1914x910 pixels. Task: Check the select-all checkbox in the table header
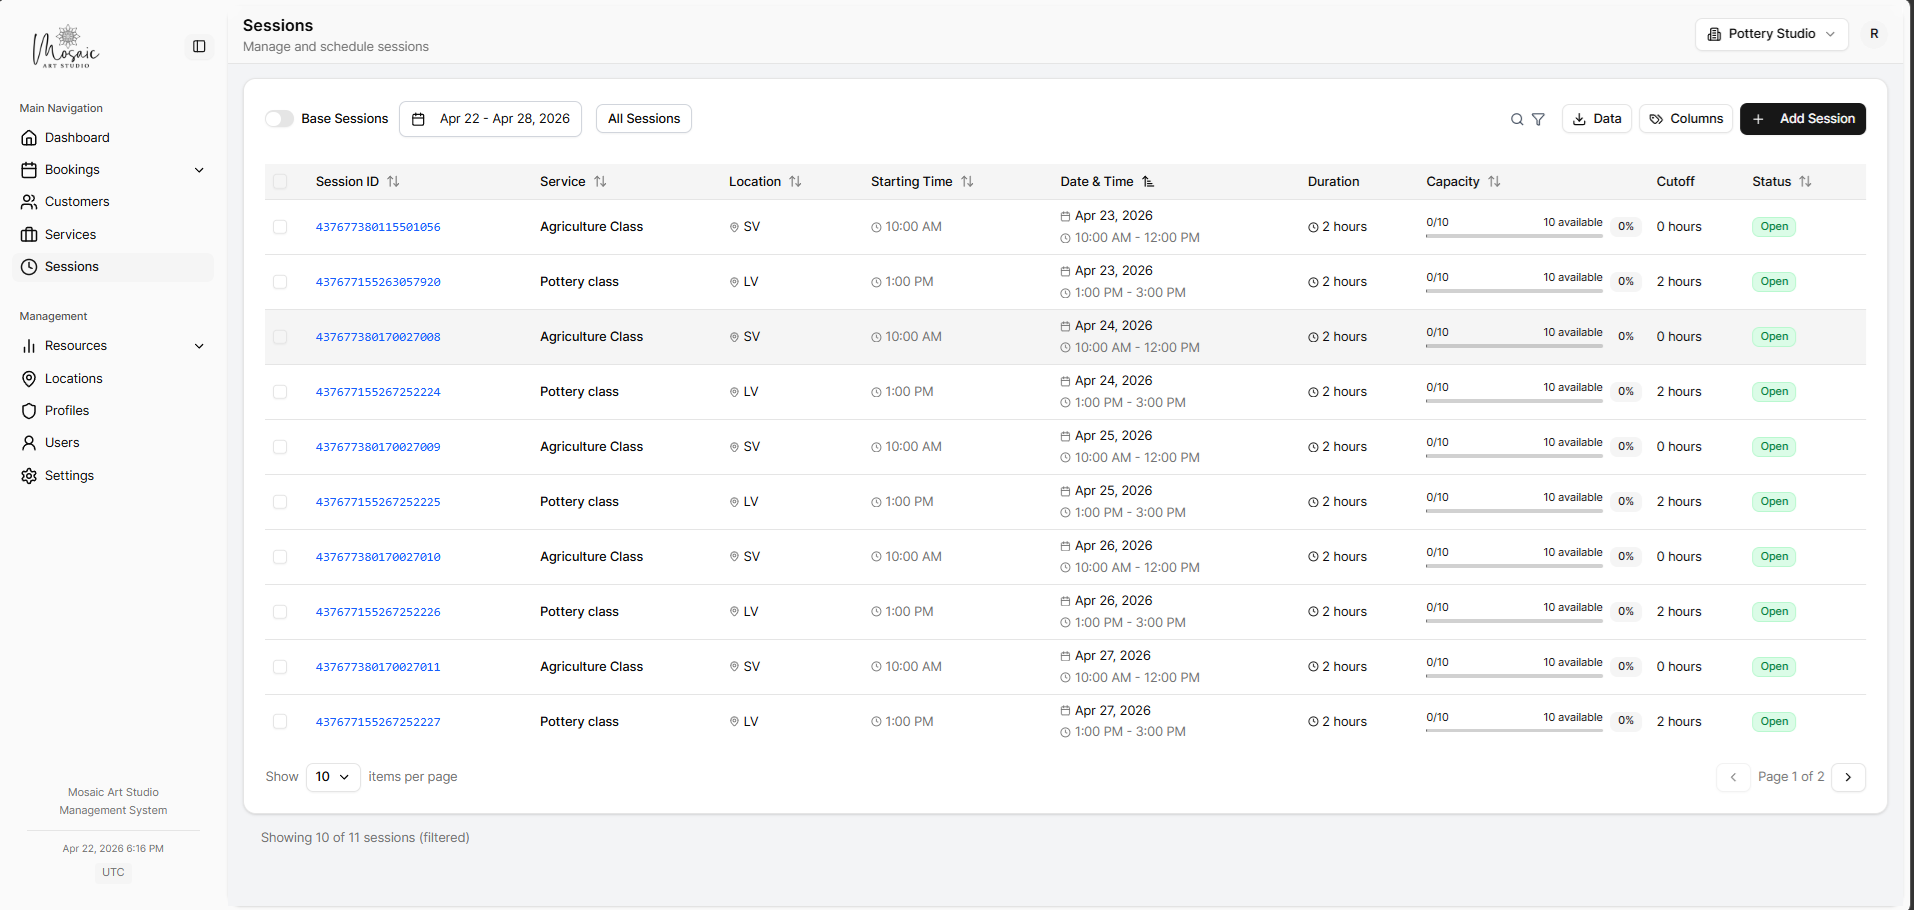point(280,181)
